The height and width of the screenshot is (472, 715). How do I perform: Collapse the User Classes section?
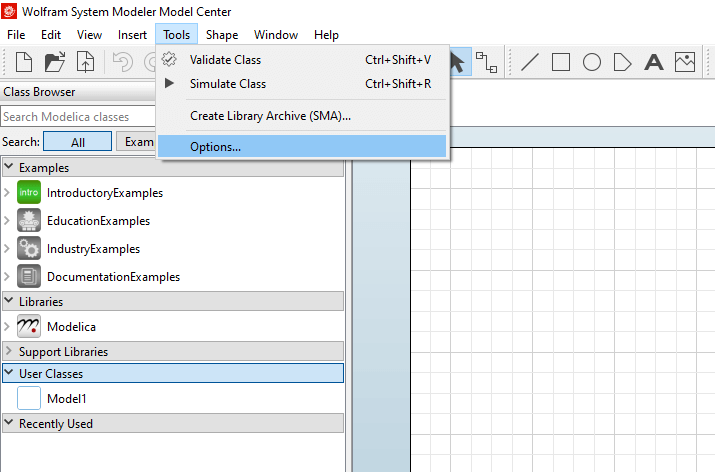click(x=9, y=373)
